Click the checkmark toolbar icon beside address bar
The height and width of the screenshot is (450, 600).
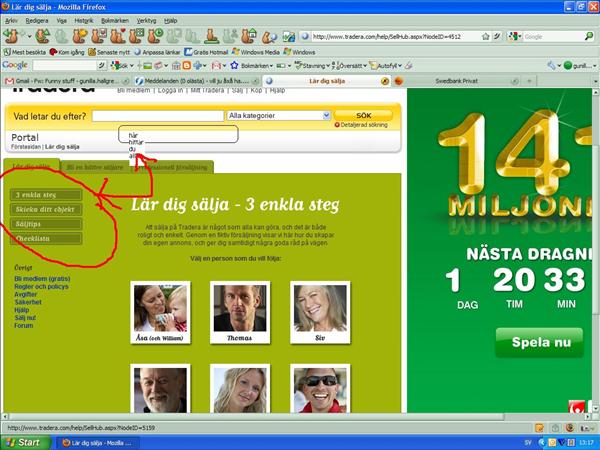(x=289, y=37)
